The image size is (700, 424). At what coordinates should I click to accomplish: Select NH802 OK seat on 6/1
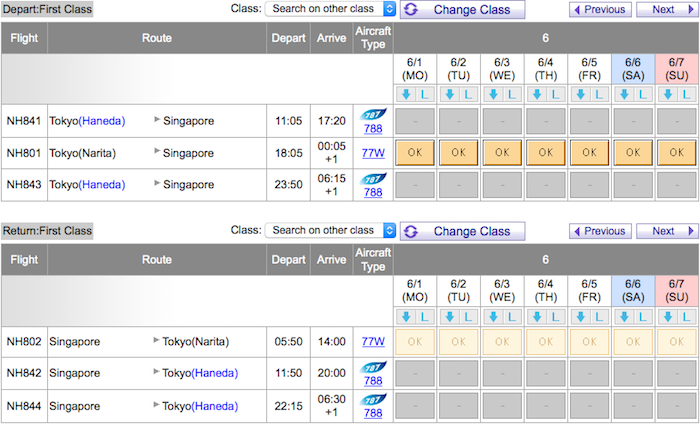415,342
